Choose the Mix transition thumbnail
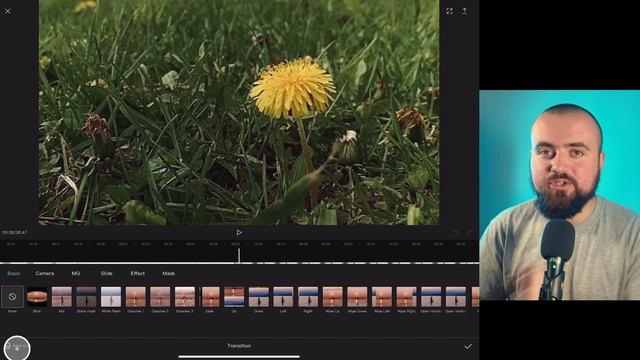 (x=62, y=297)
